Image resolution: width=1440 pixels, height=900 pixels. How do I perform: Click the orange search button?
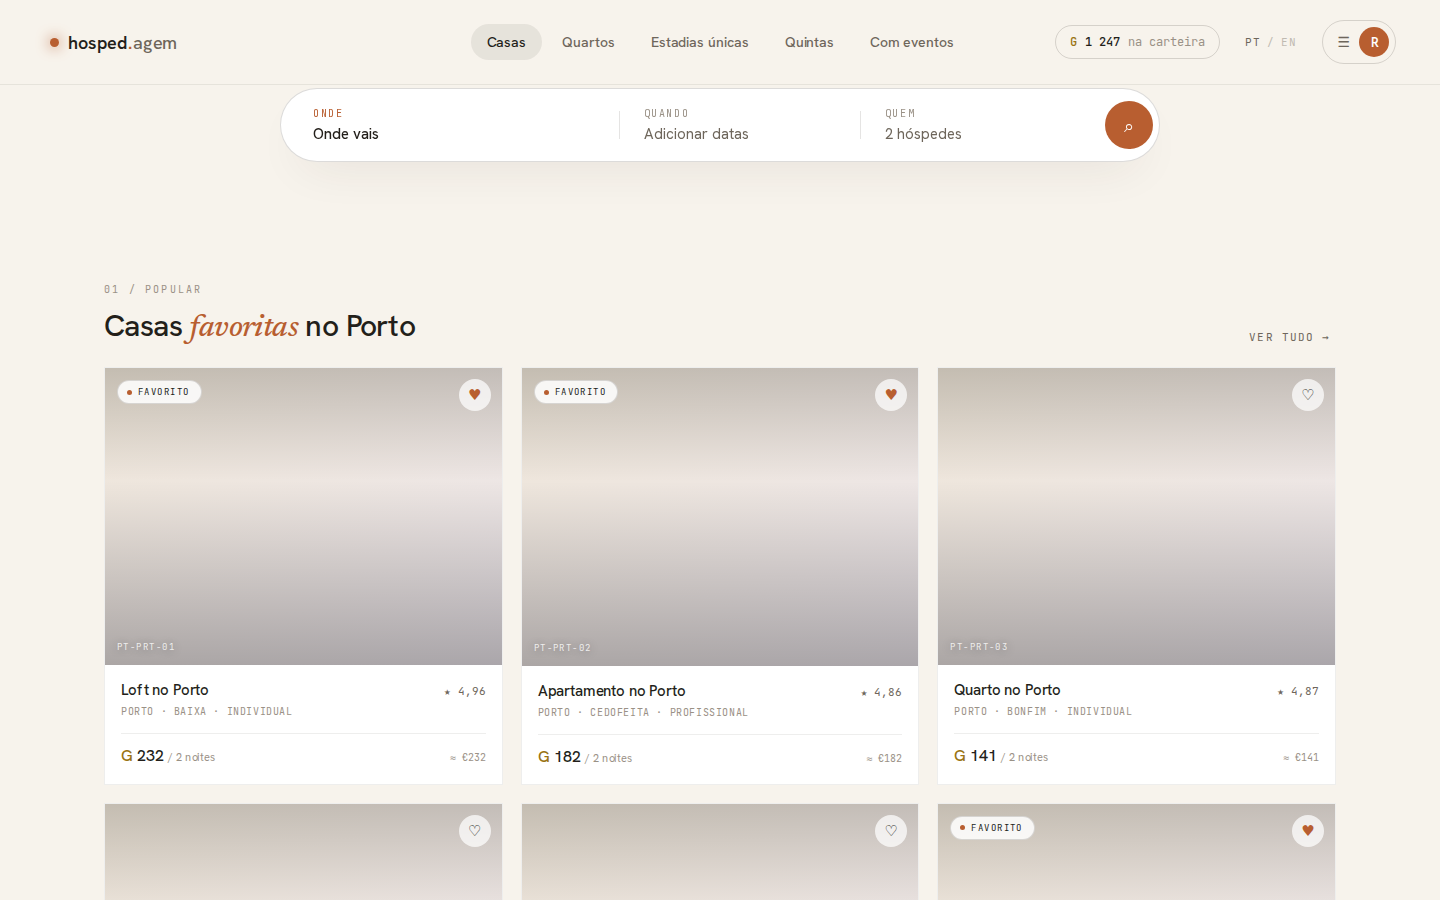click(1128, 125)
